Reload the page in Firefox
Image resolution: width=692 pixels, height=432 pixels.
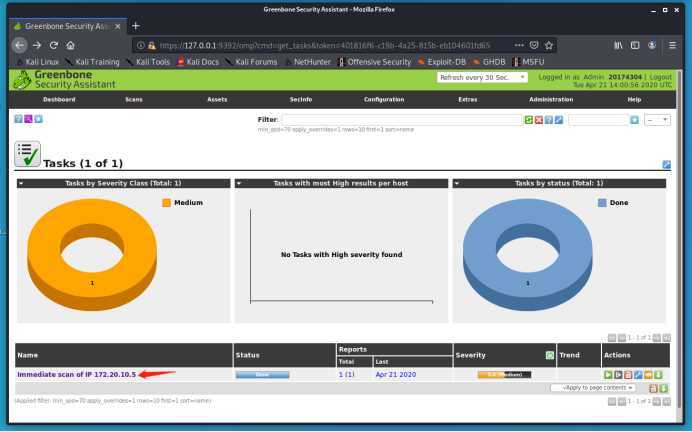(54, 45)
